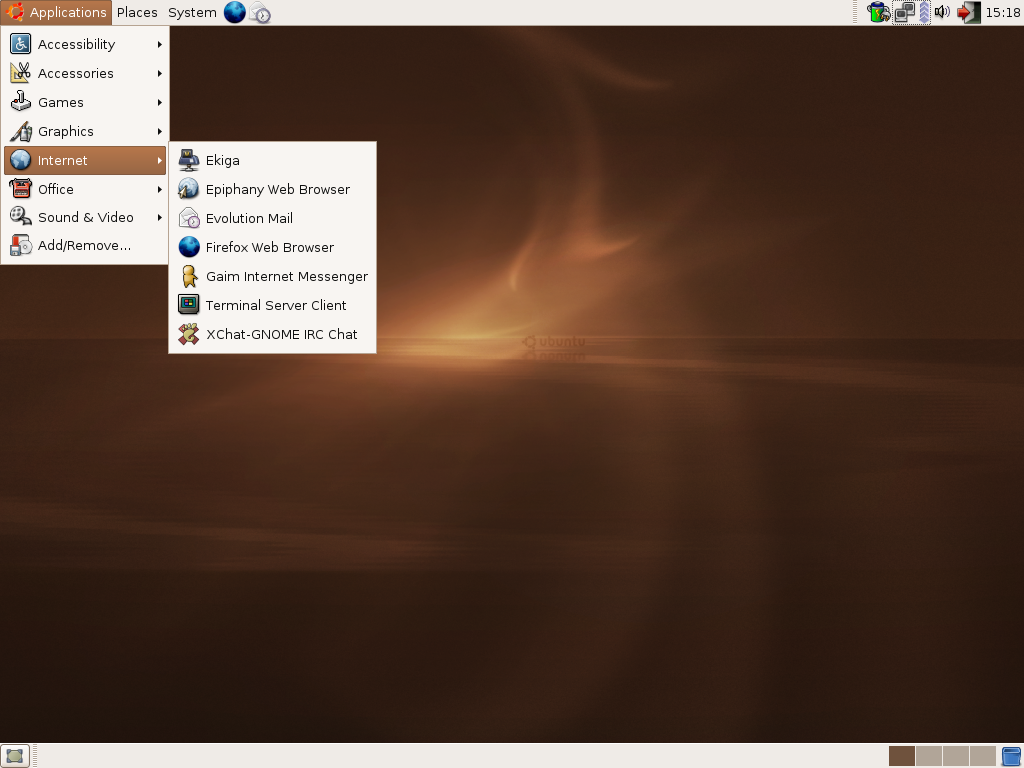This screenshot has width=1024, height=768.
Task: Launch Evolution mail from the top panel launcher
Action: pyautogui.click(x=260, y=12)
